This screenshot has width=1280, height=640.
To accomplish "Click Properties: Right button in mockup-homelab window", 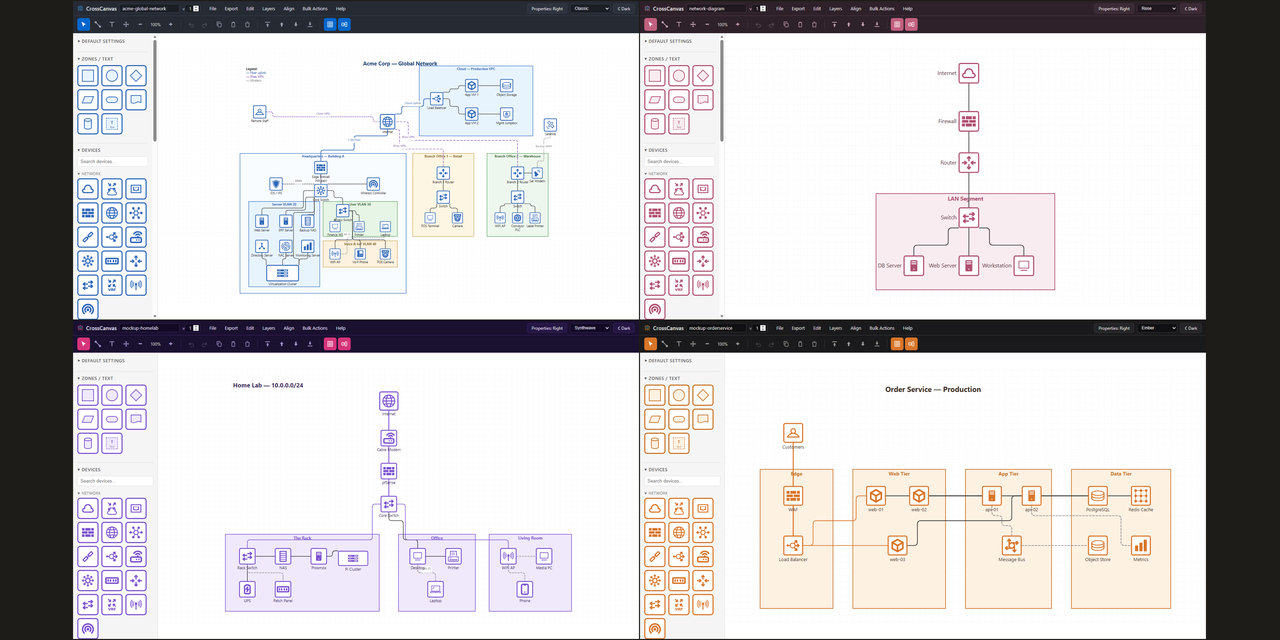I will point(547,328).
